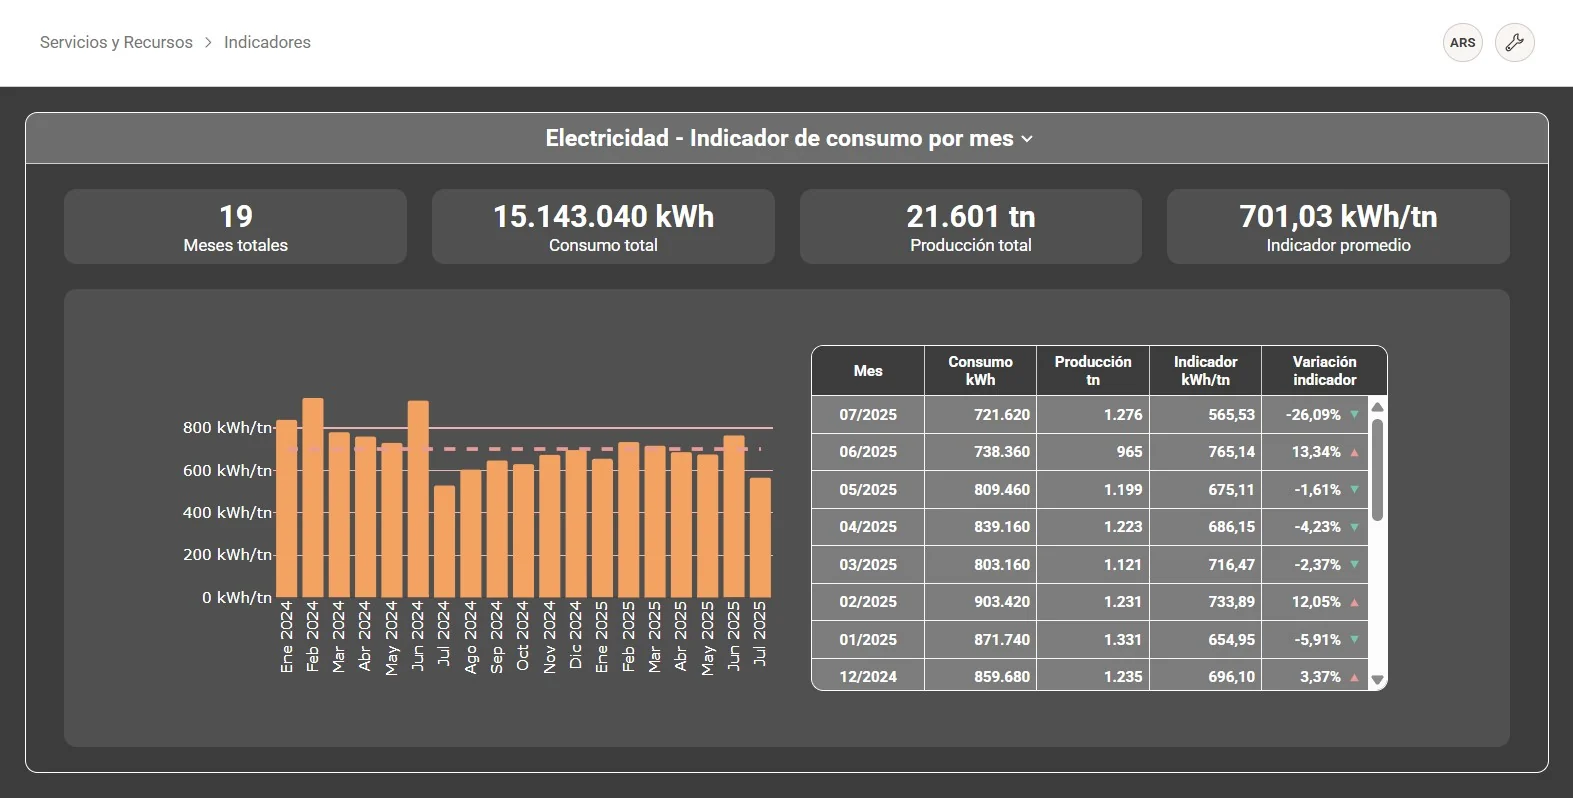Click the 738.360 consumption cell
Screen dimensions: 1573x798
tap(980, 452)
